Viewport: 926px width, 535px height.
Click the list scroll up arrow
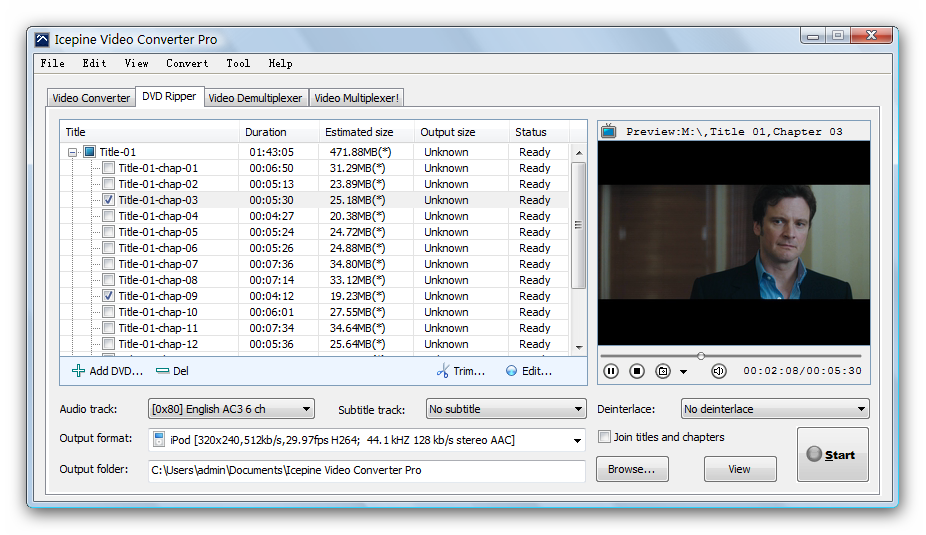pos(579,153)
